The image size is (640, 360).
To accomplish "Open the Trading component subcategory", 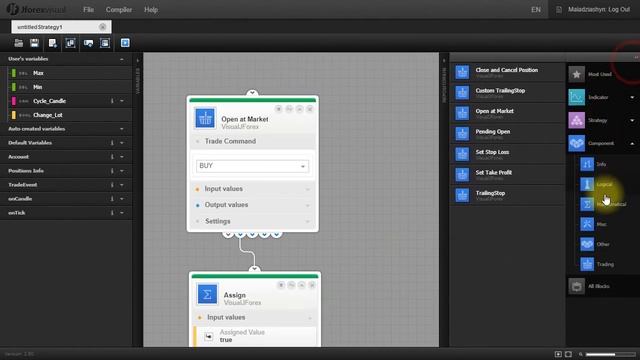I will [587, 264].
